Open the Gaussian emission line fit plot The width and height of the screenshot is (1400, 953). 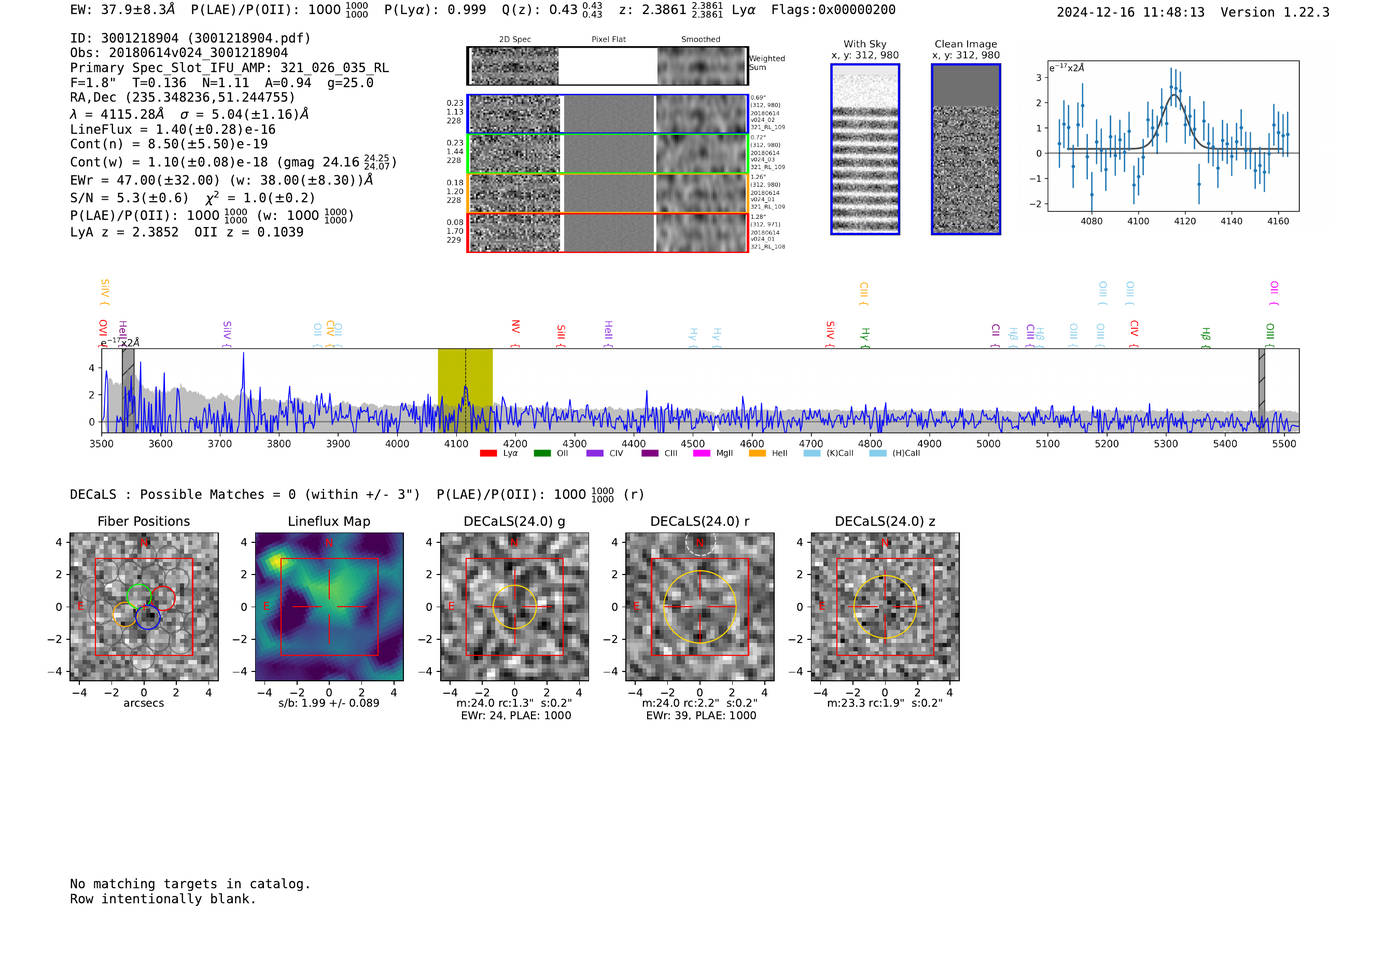1173,136
